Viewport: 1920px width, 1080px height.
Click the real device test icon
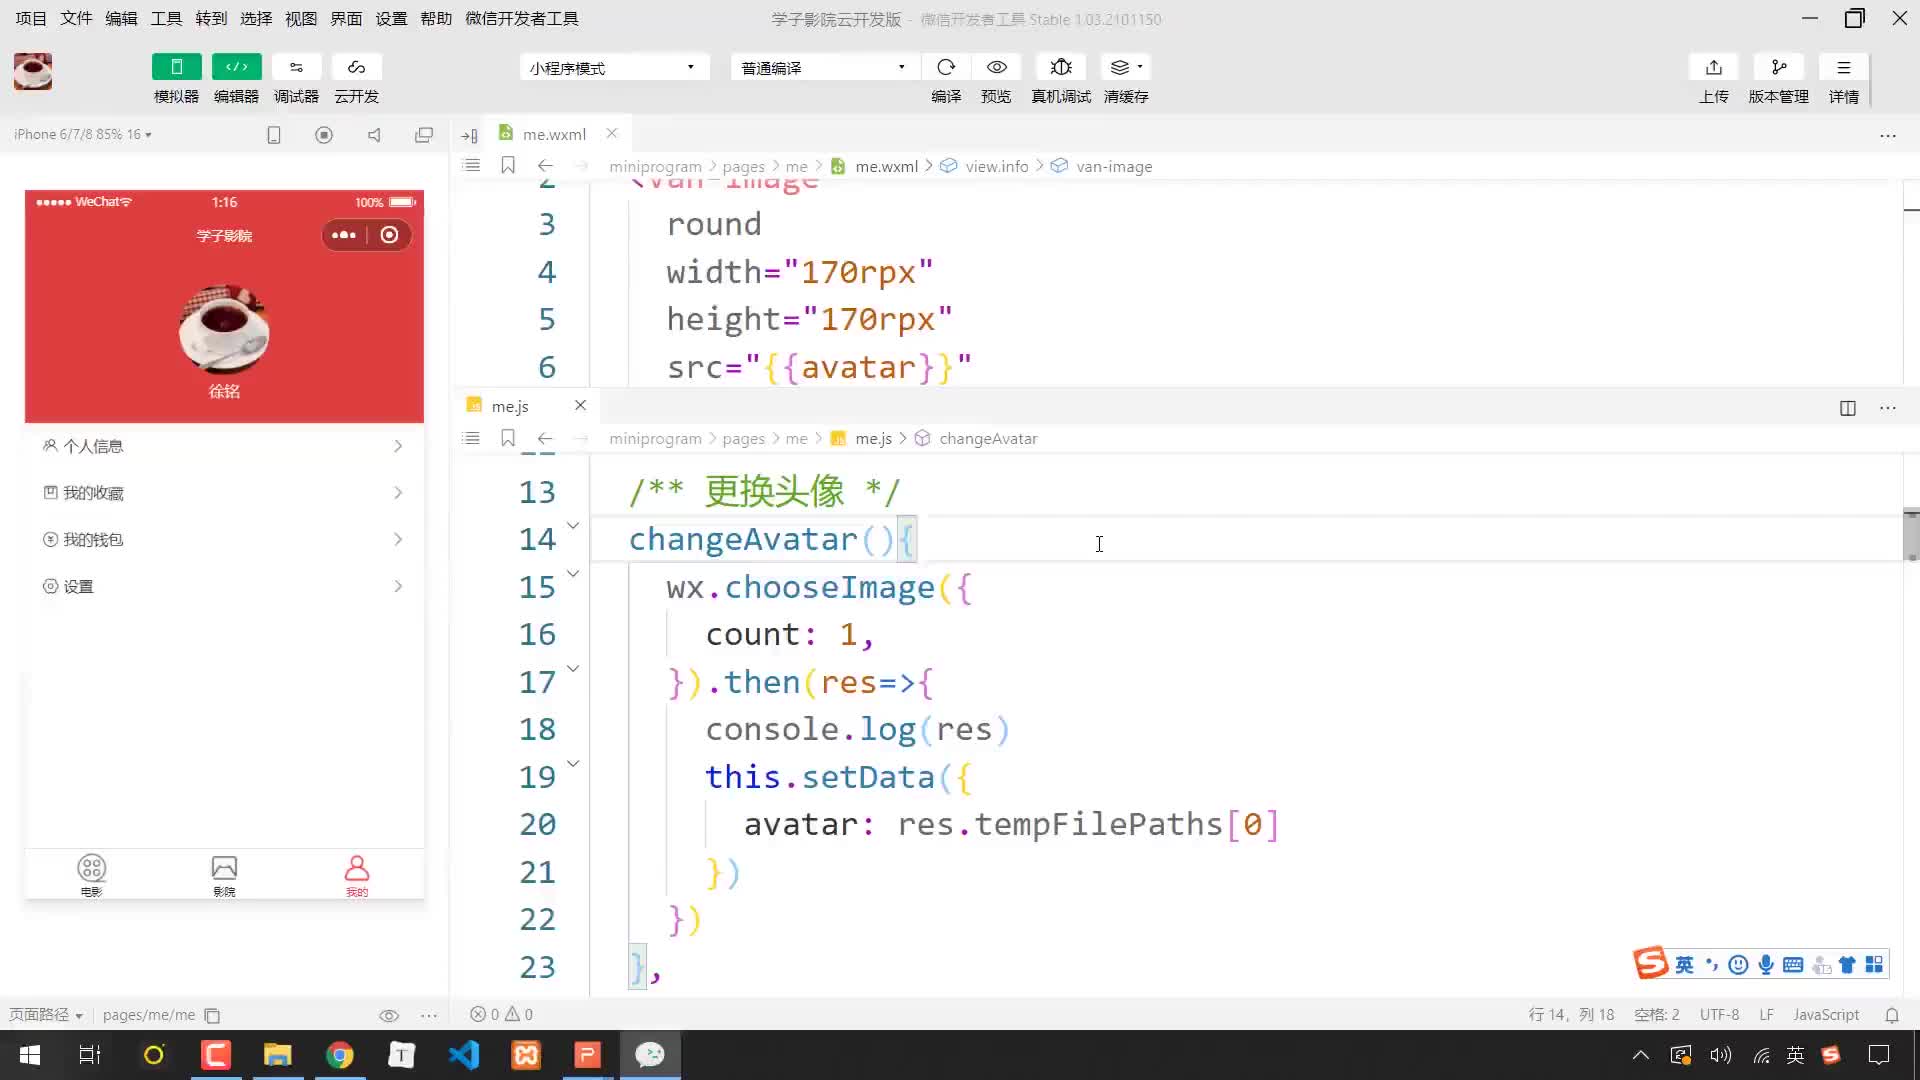point(1062,67)
